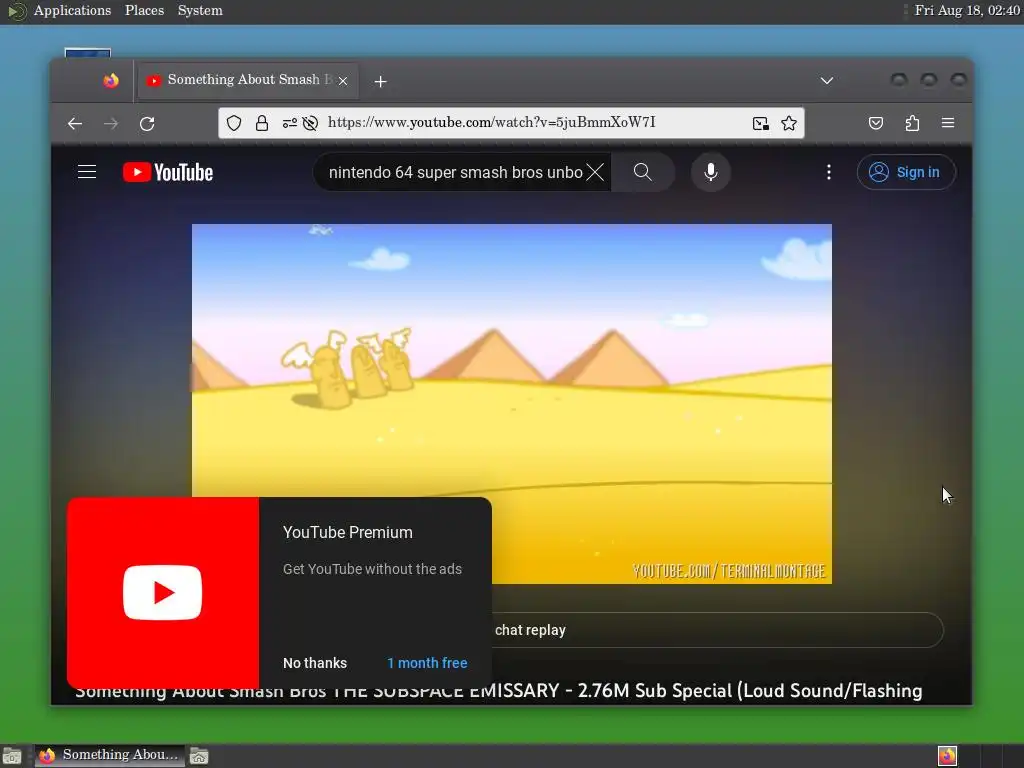The image size is (1024, 768).
Task: Clear the YouTube search query with X
Action: 595,172
